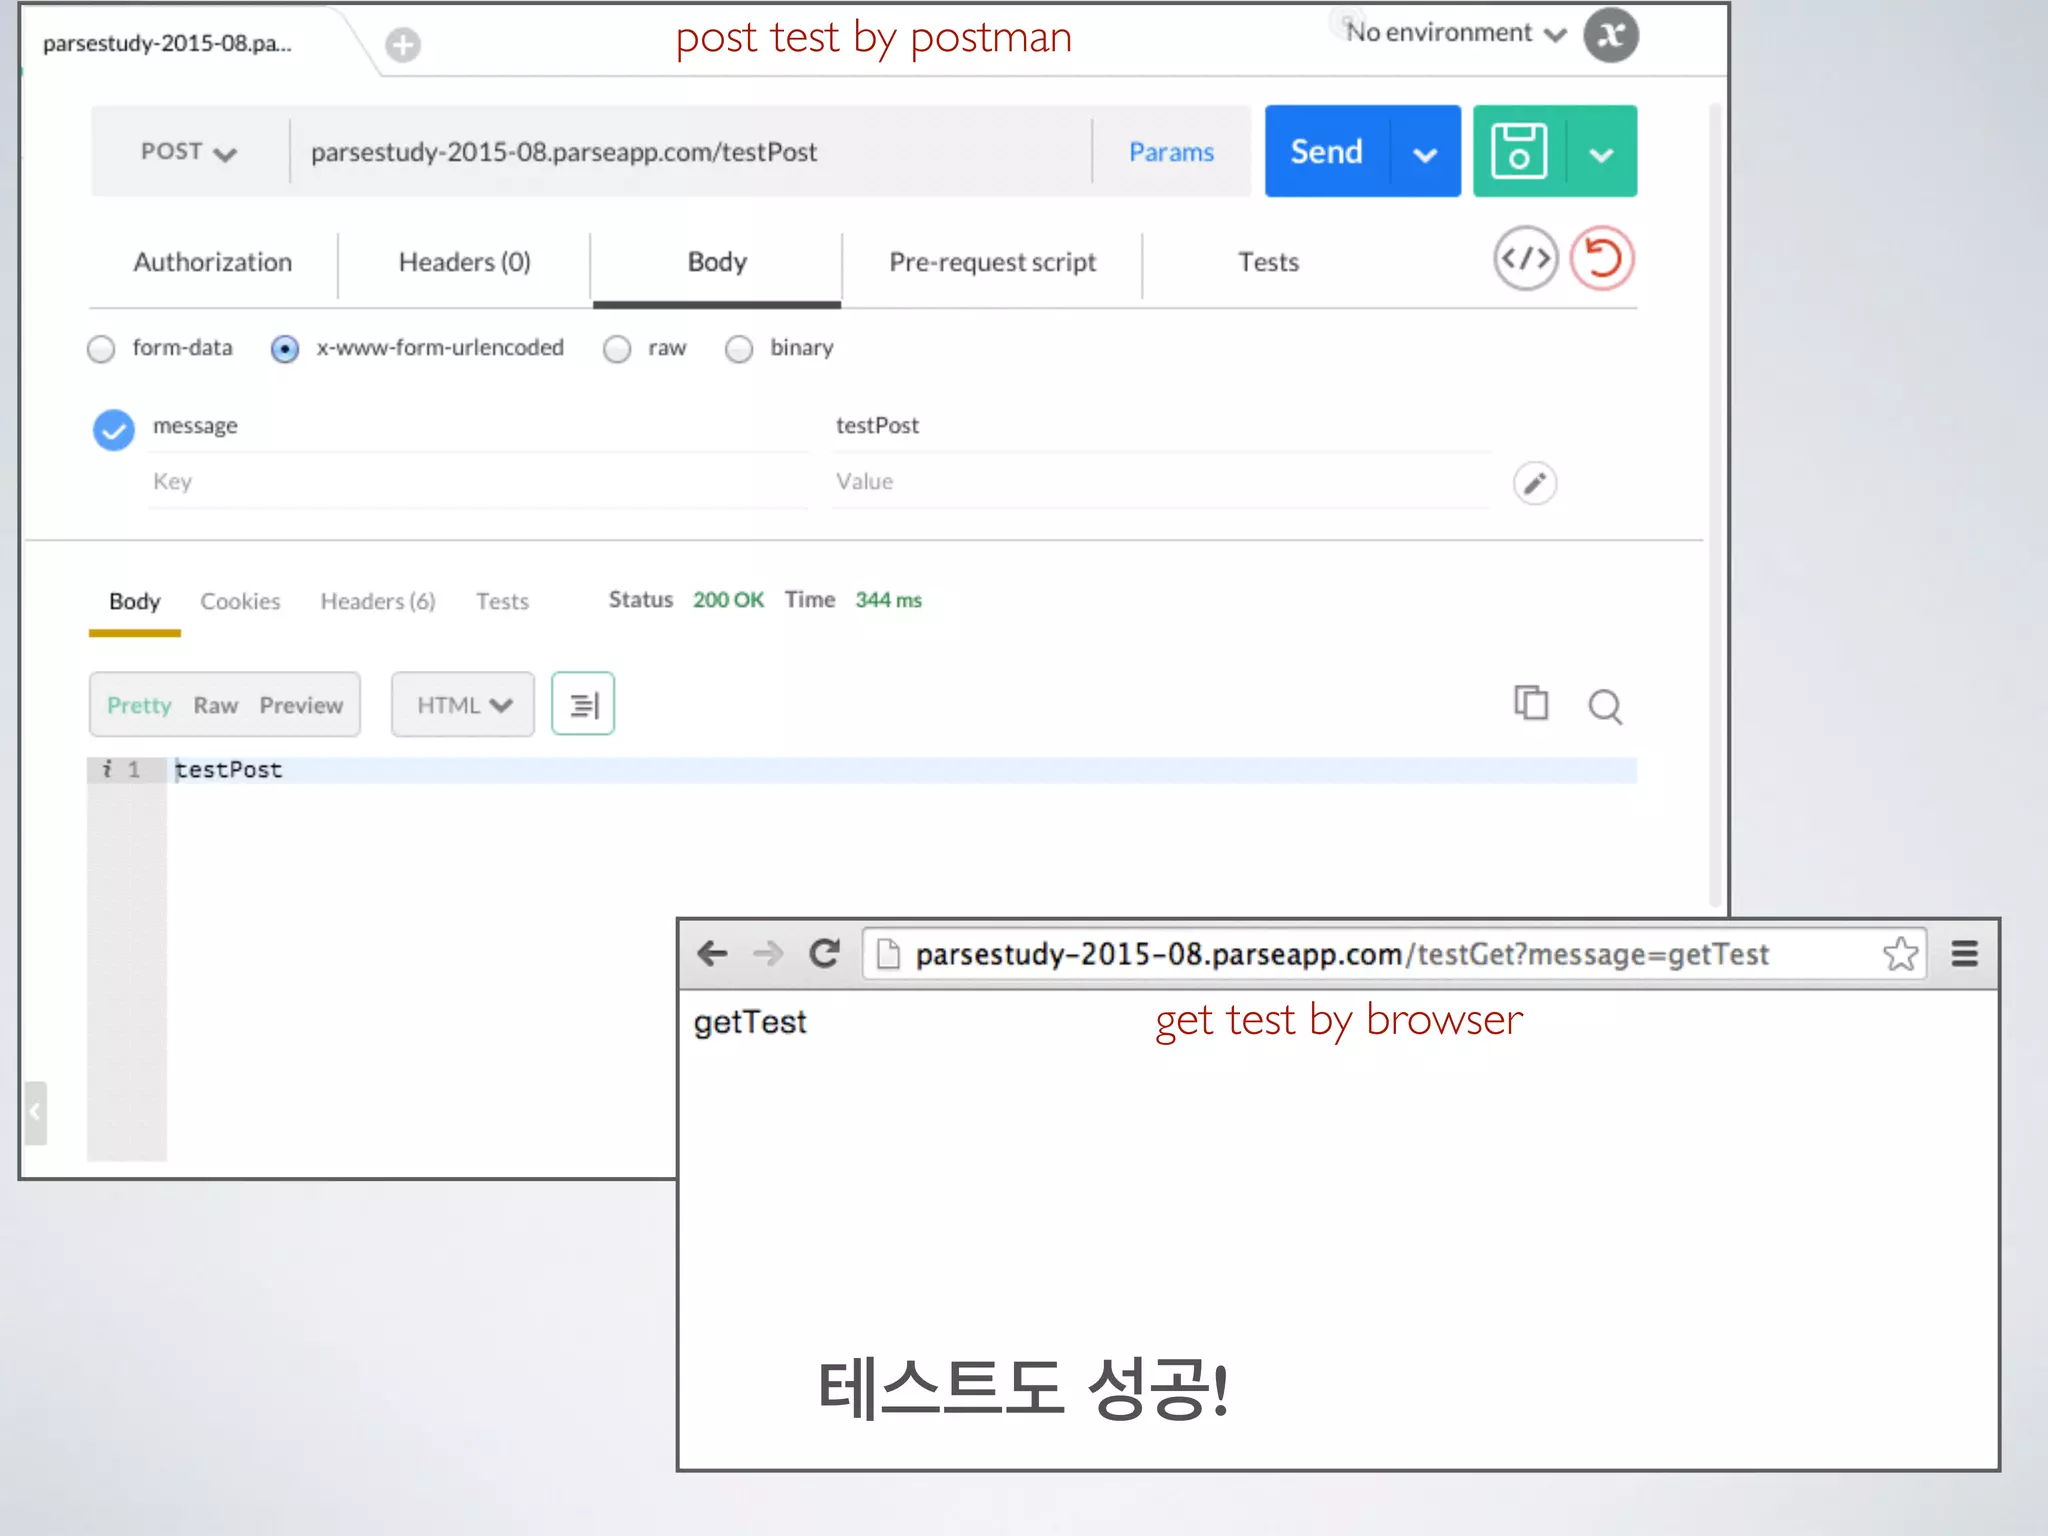Select the response Cookies tab
The image size is (2048, 1536).
(240, 602)
